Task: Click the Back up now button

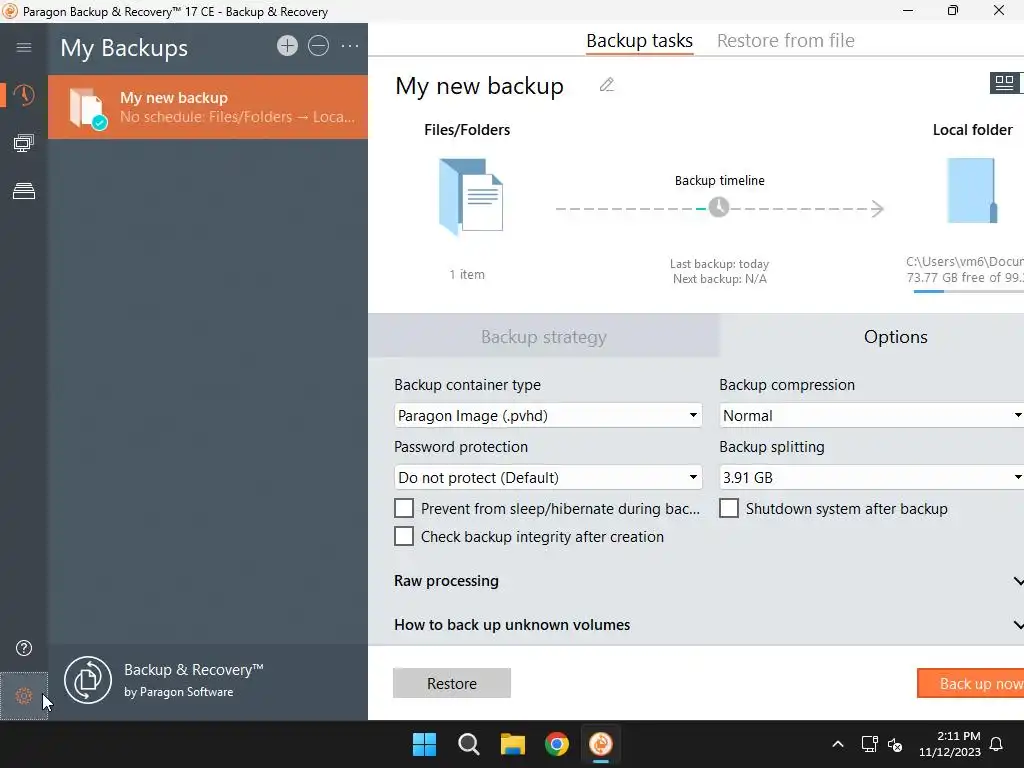Action: [x=970, y=683]
